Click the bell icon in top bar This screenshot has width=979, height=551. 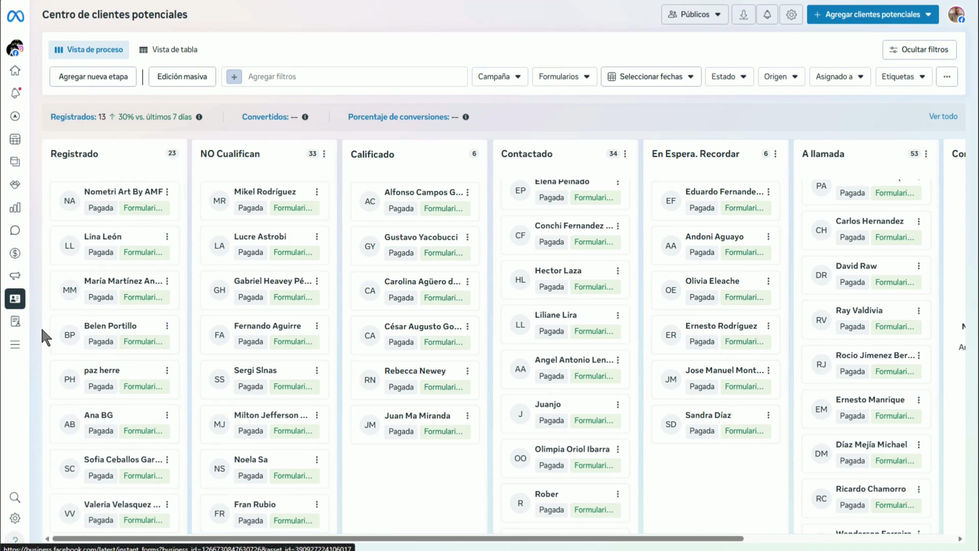(x=767, y=14)
